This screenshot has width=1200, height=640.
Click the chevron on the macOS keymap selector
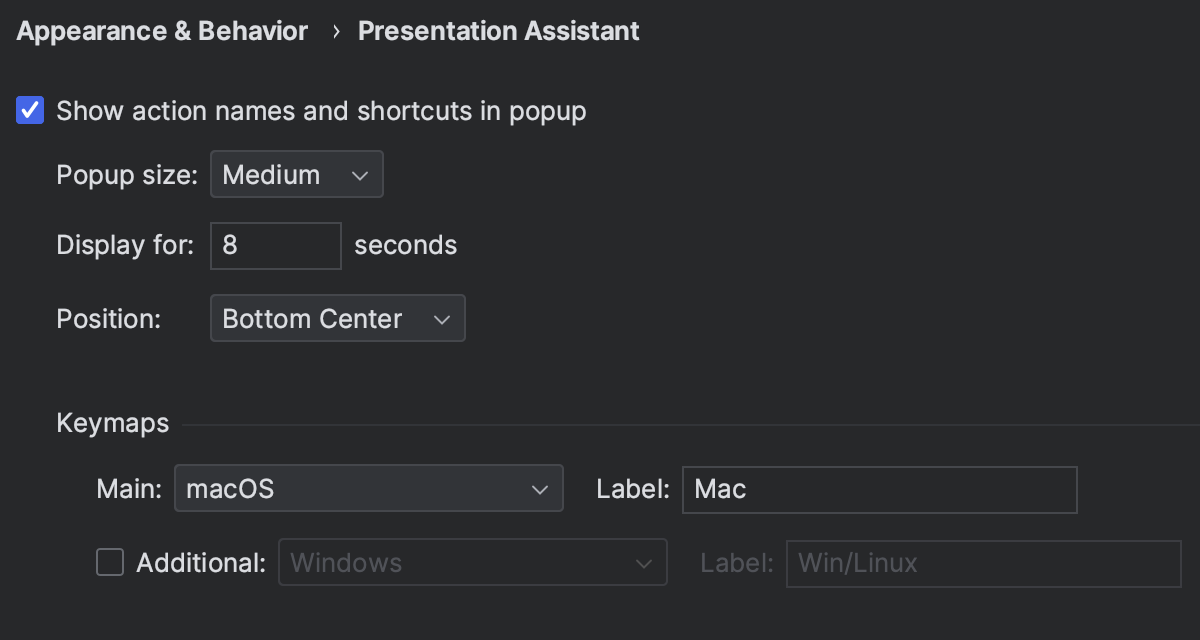coord(539,488)
